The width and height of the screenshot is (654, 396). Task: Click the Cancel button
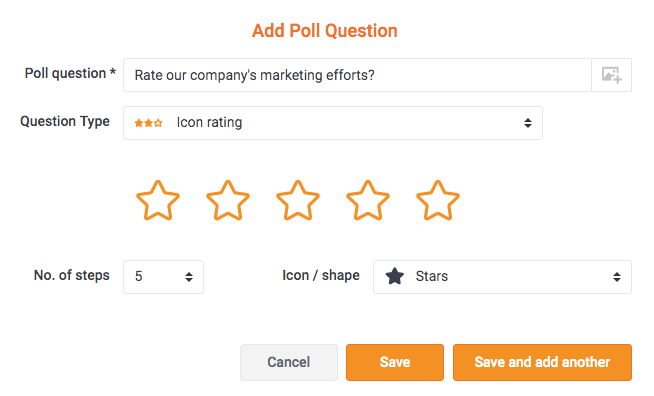pyautogui.click(x=289, y=362)
